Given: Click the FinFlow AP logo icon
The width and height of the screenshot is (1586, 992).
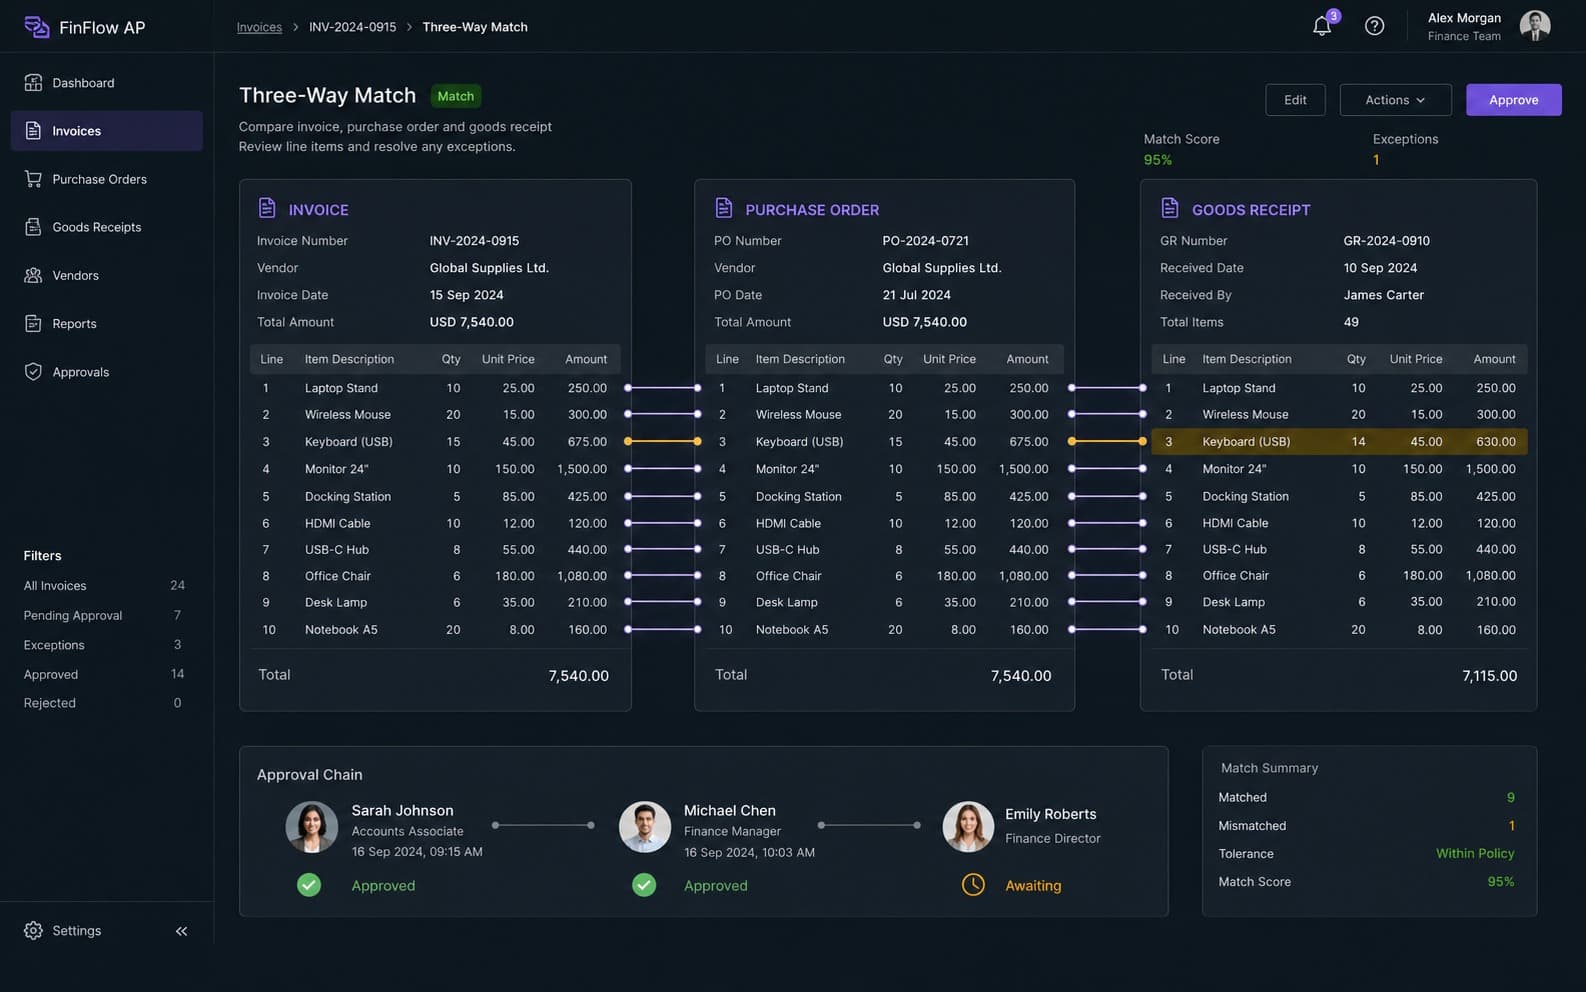Looking at the screenshot, I should point(36,27).
